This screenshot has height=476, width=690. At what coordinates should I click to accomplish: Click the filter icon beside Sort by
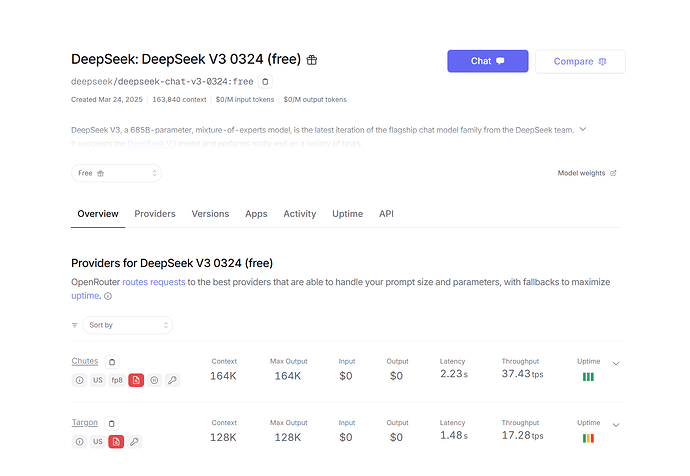(75, 325)
